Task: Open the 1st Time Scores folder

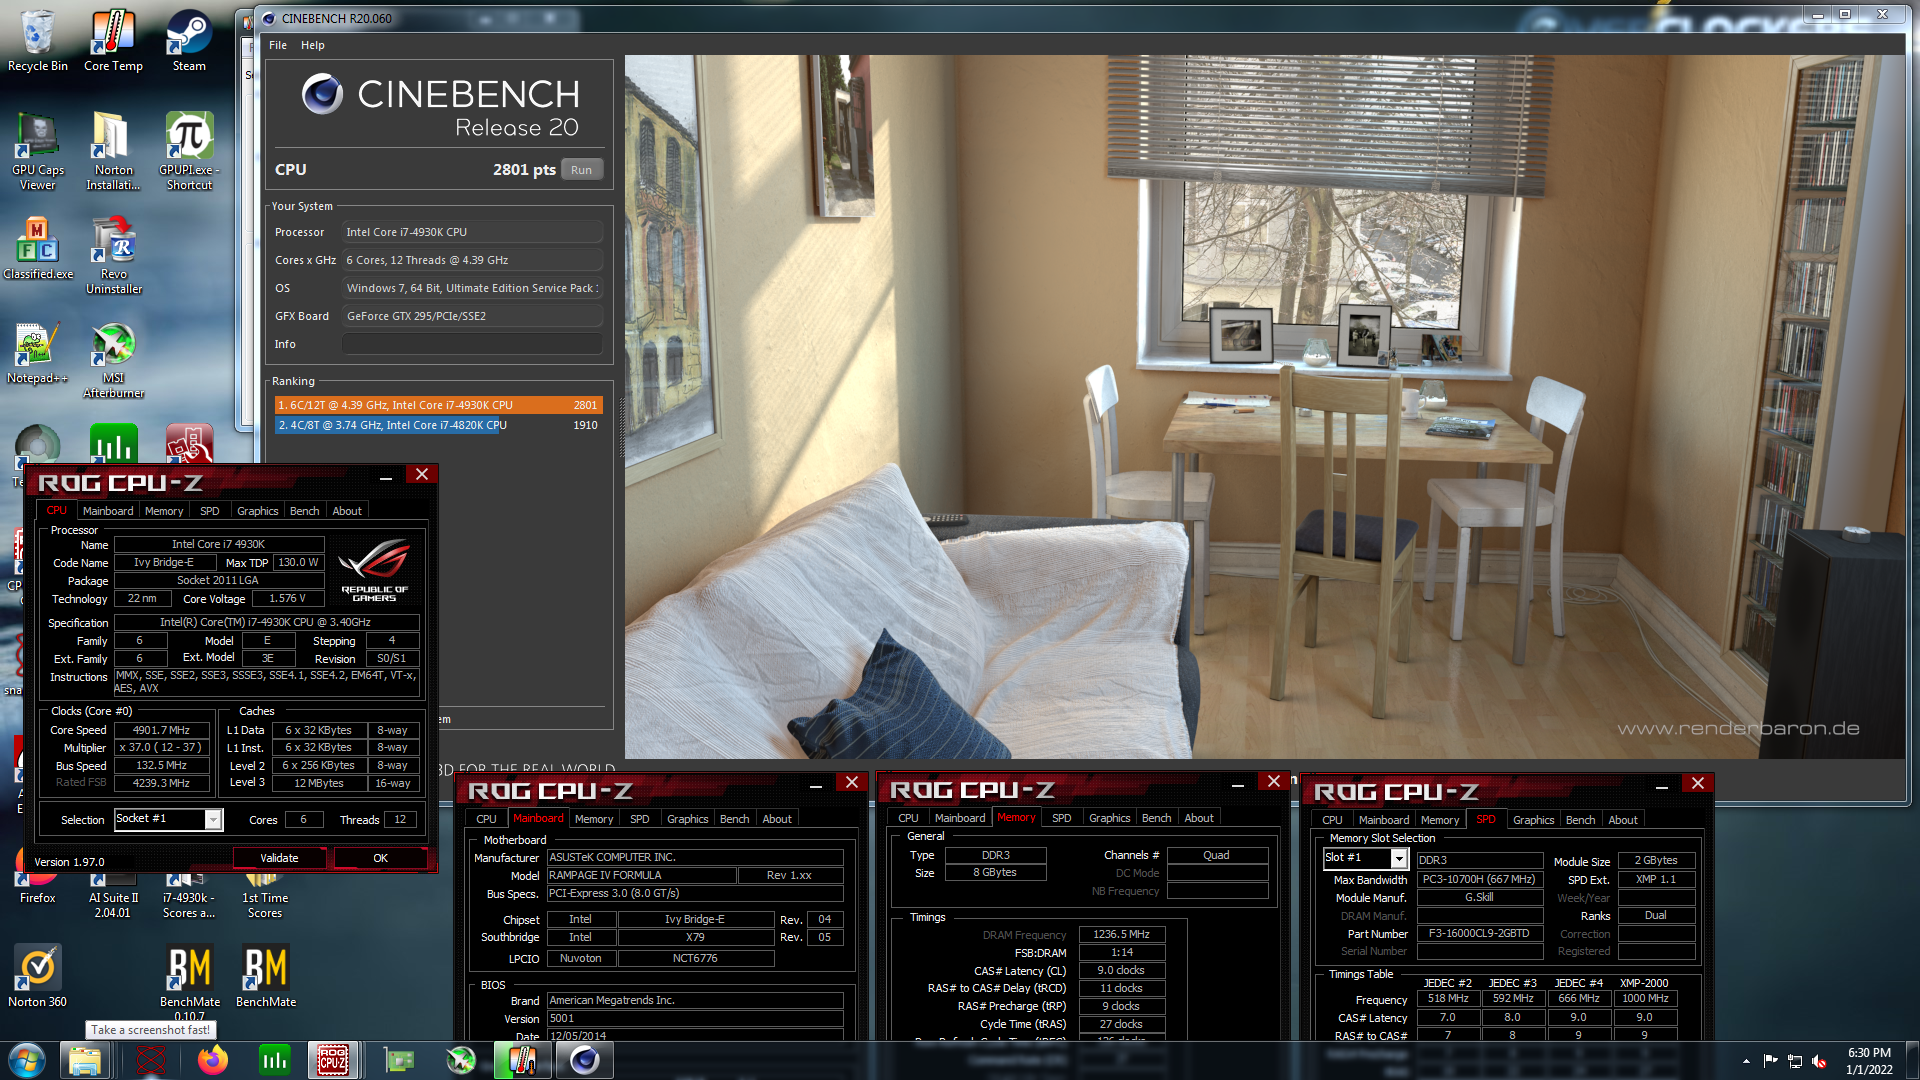Action: point(265,898)
